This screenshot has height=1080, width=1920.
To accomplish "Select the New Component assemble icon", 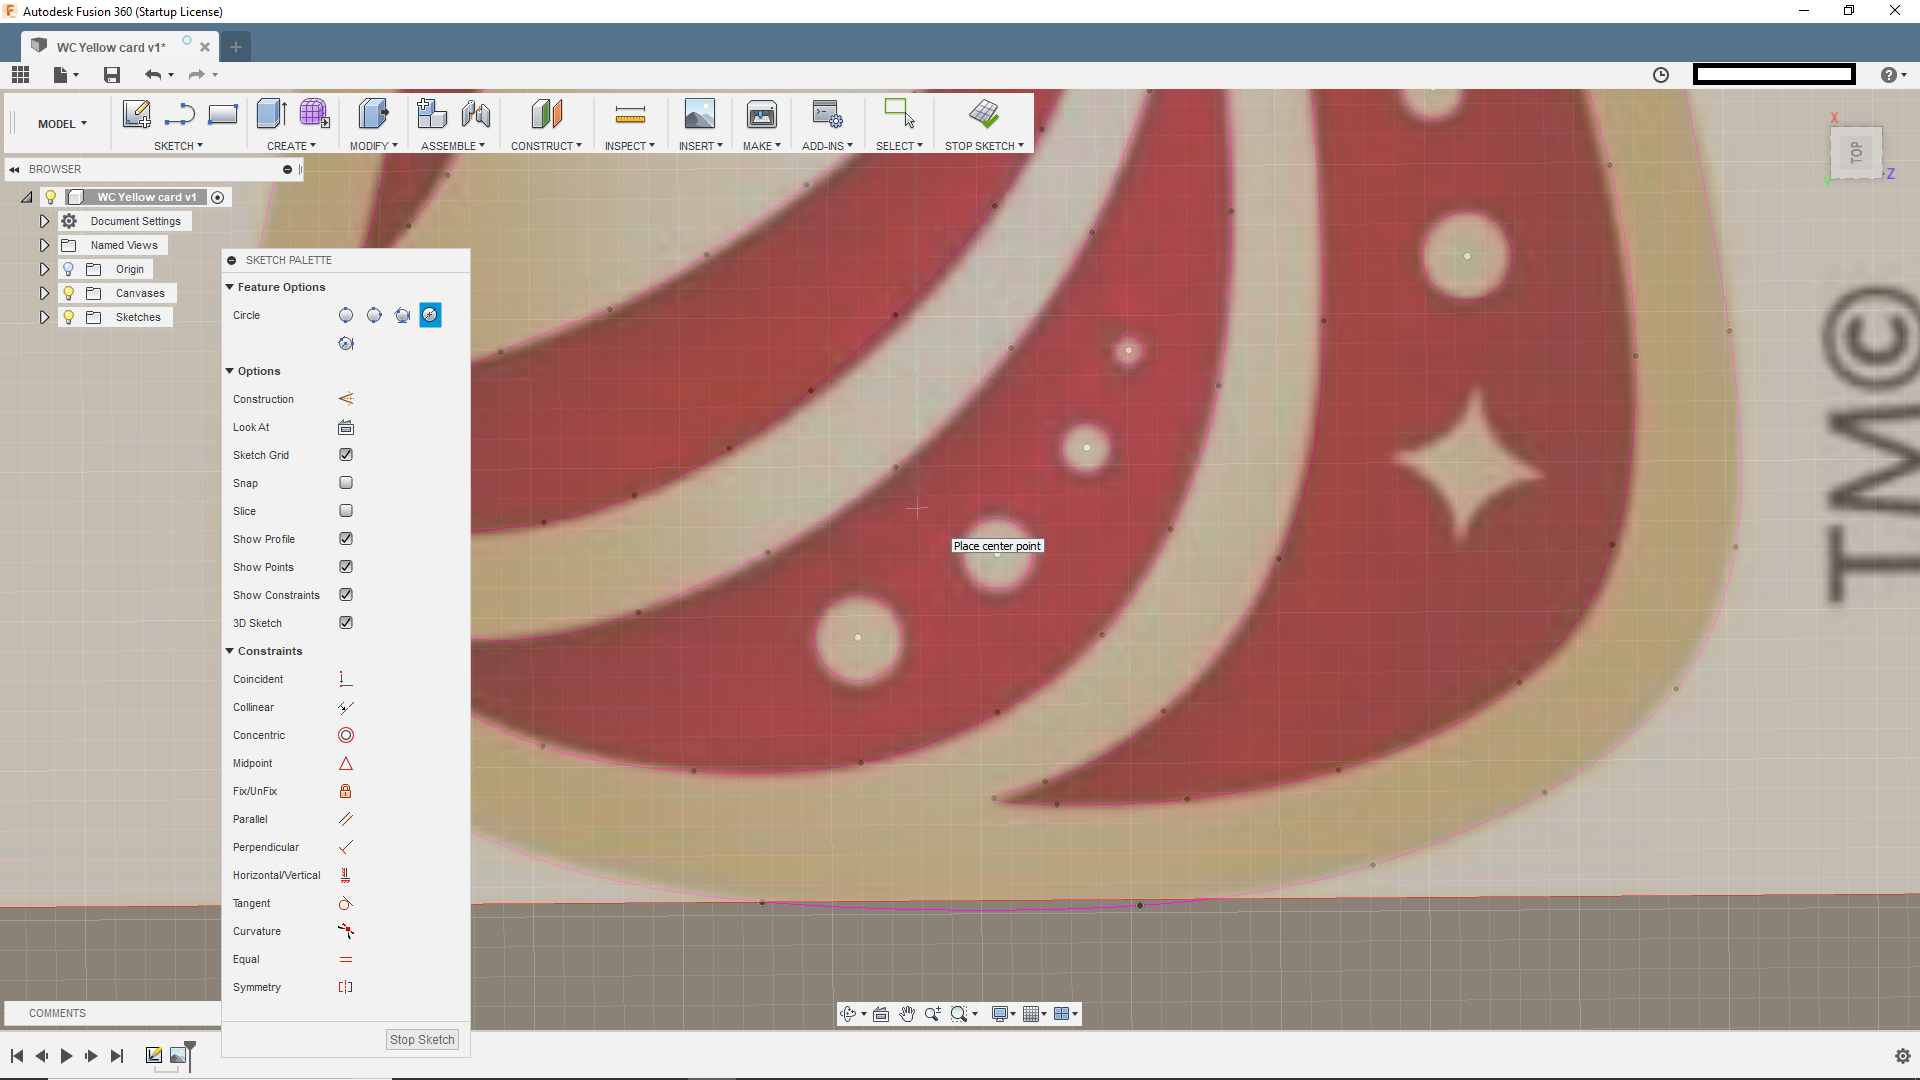I will (431, 114).
